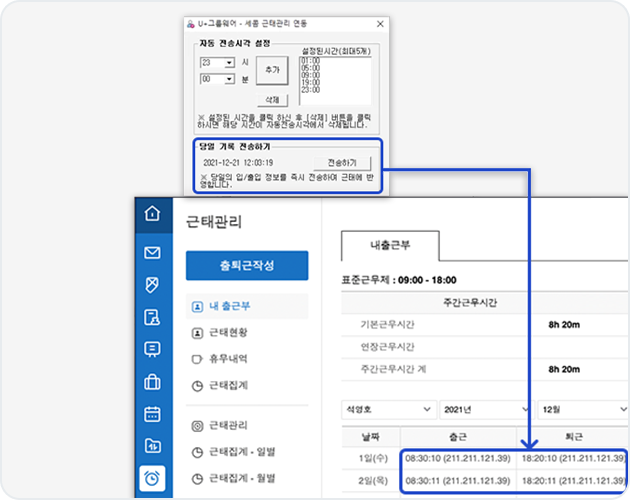Open the home icon in blue sidebar

152,213
